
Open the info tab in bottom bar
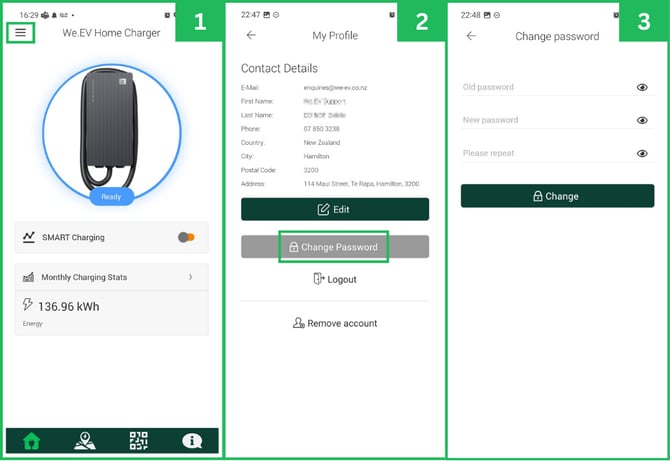(x=192, y=440)
